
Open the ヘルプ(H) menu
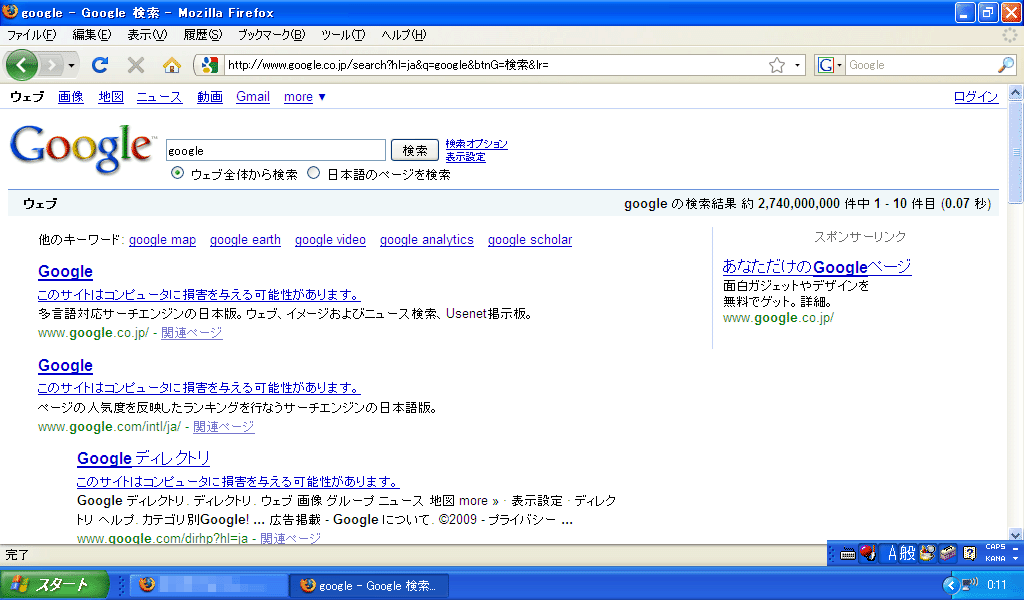coord(404,35)
